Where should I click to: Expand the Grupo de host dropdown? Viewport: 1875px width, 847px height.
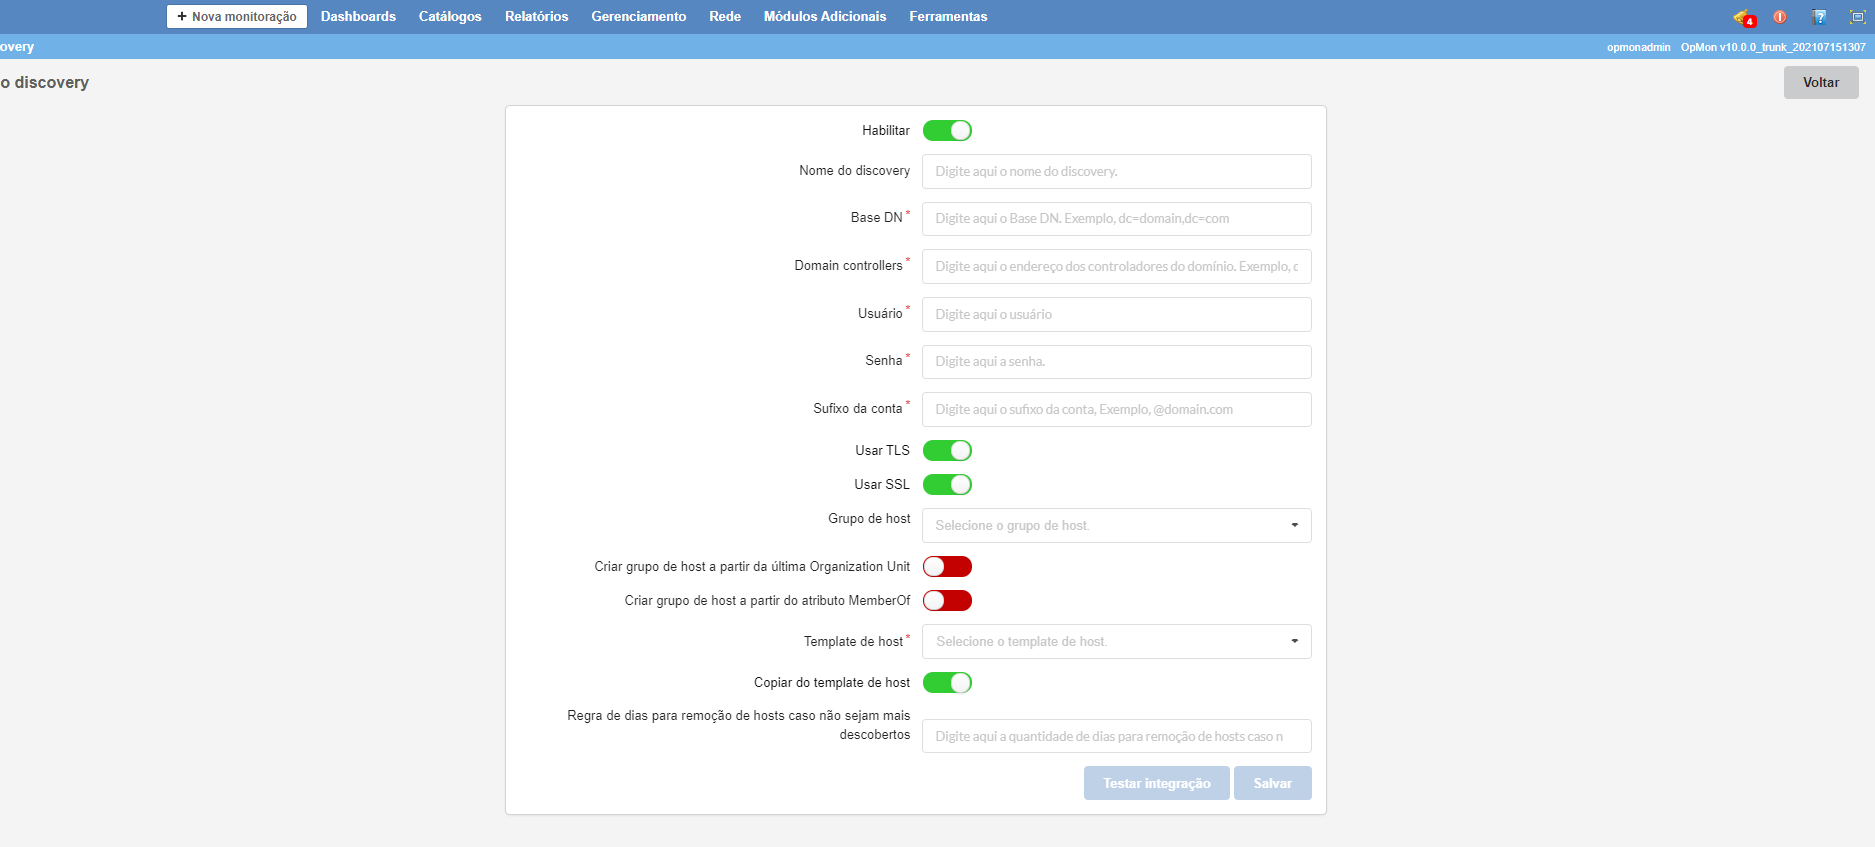(1116, 526)
